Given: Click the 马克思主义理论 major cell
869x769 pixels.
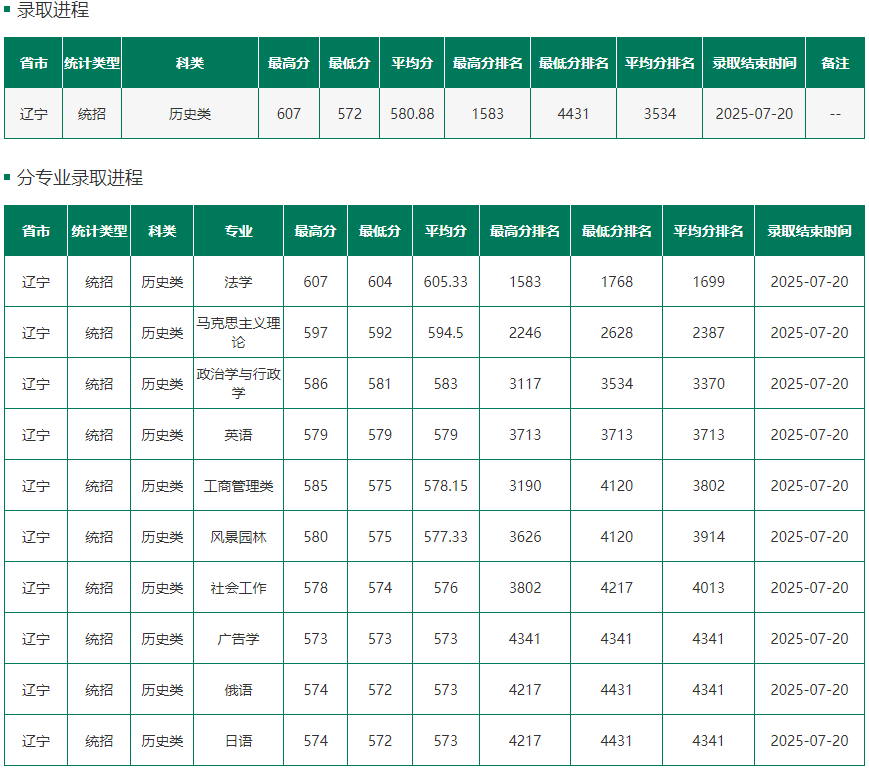Looking at the screenshot, I should pos(238,332).
